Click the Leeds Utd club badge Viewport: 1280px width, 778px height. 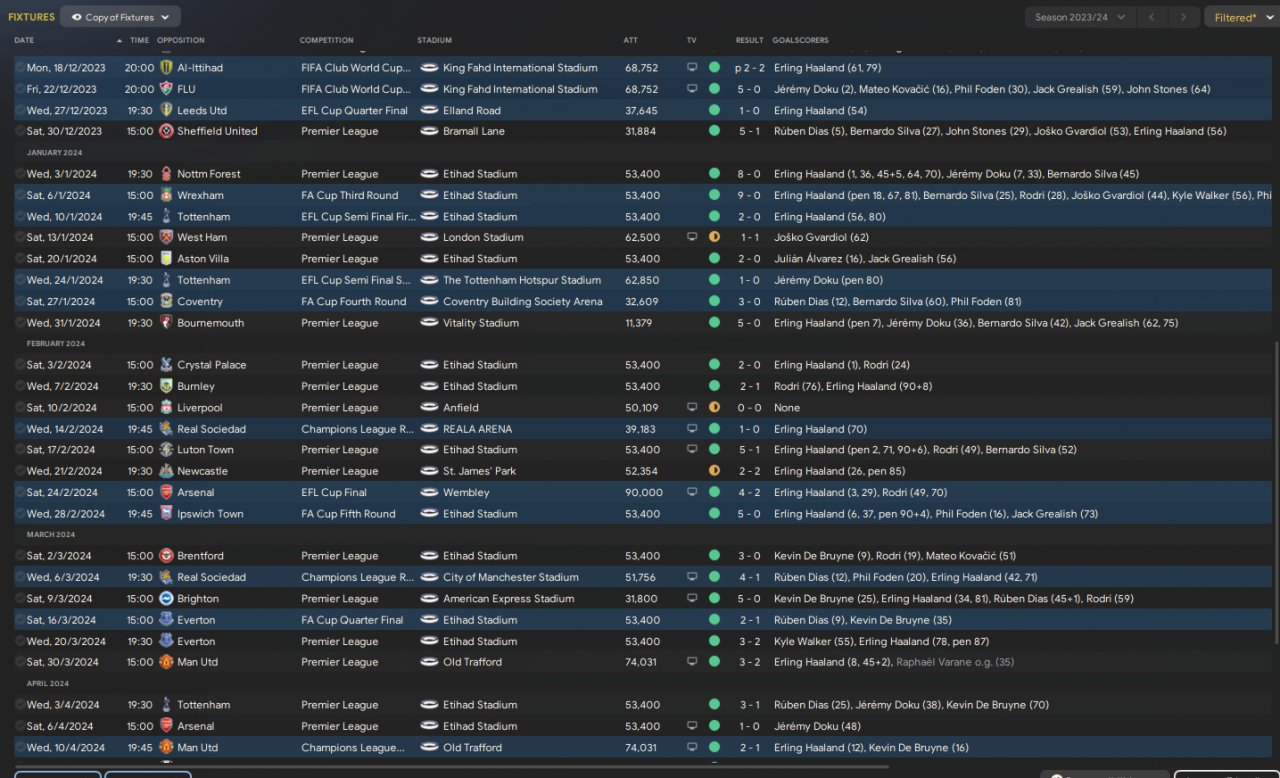point(166,111)
